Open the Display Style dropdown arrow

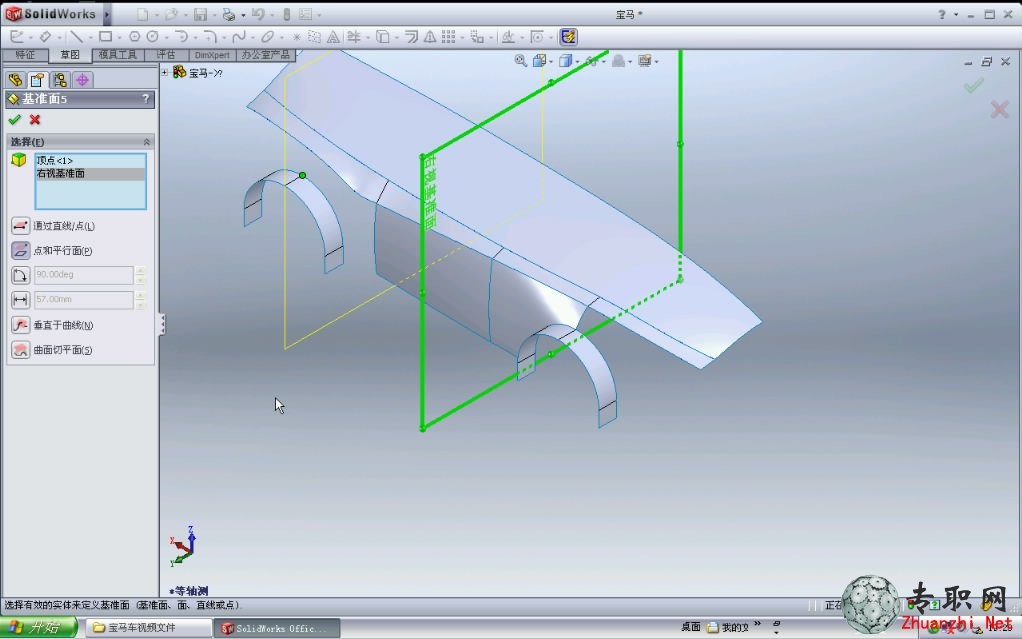click(577, 61)
